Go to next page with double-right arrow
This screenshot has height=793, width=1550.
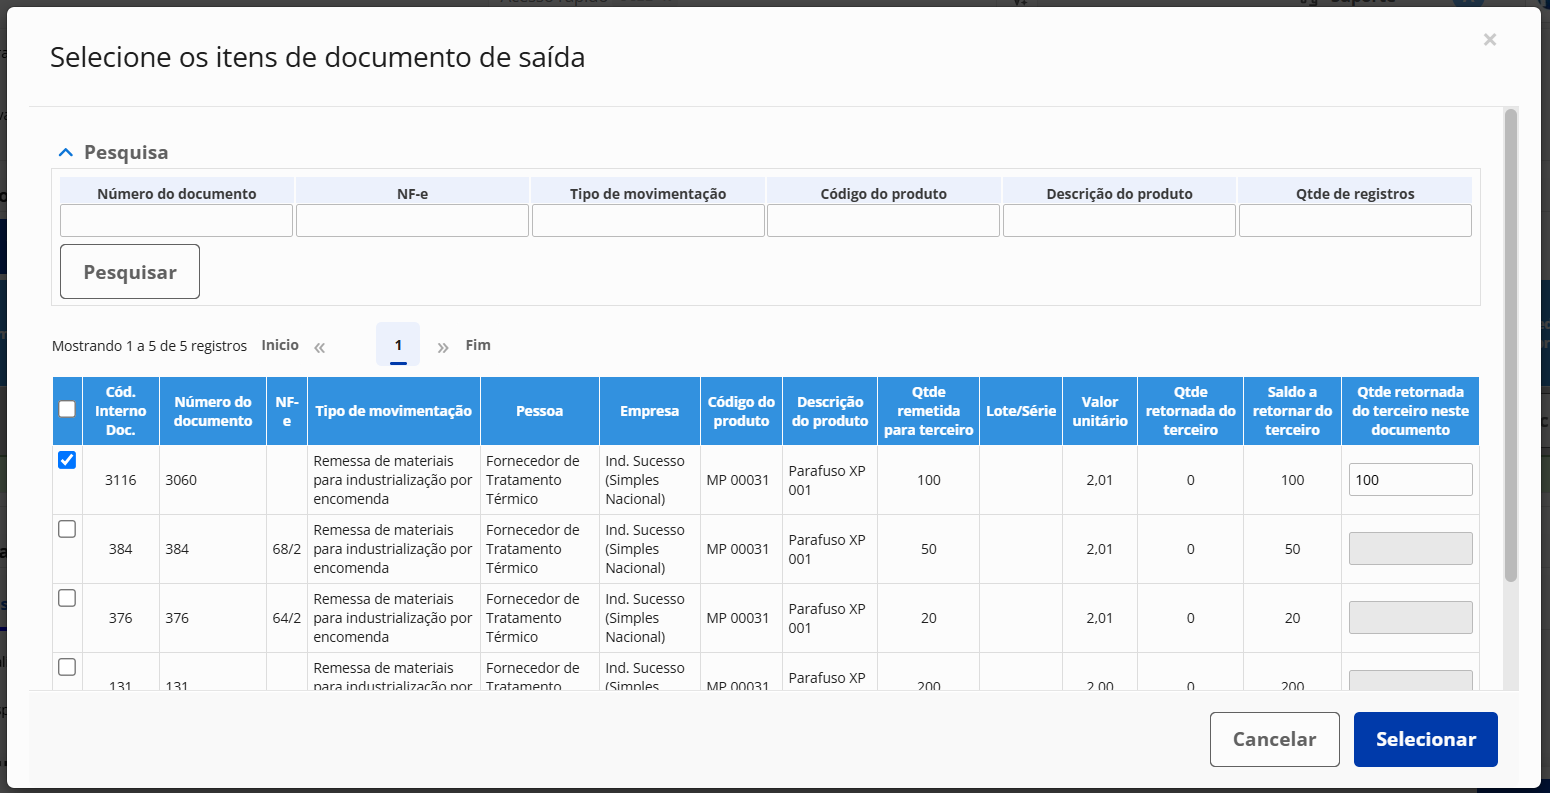point(443,348)
